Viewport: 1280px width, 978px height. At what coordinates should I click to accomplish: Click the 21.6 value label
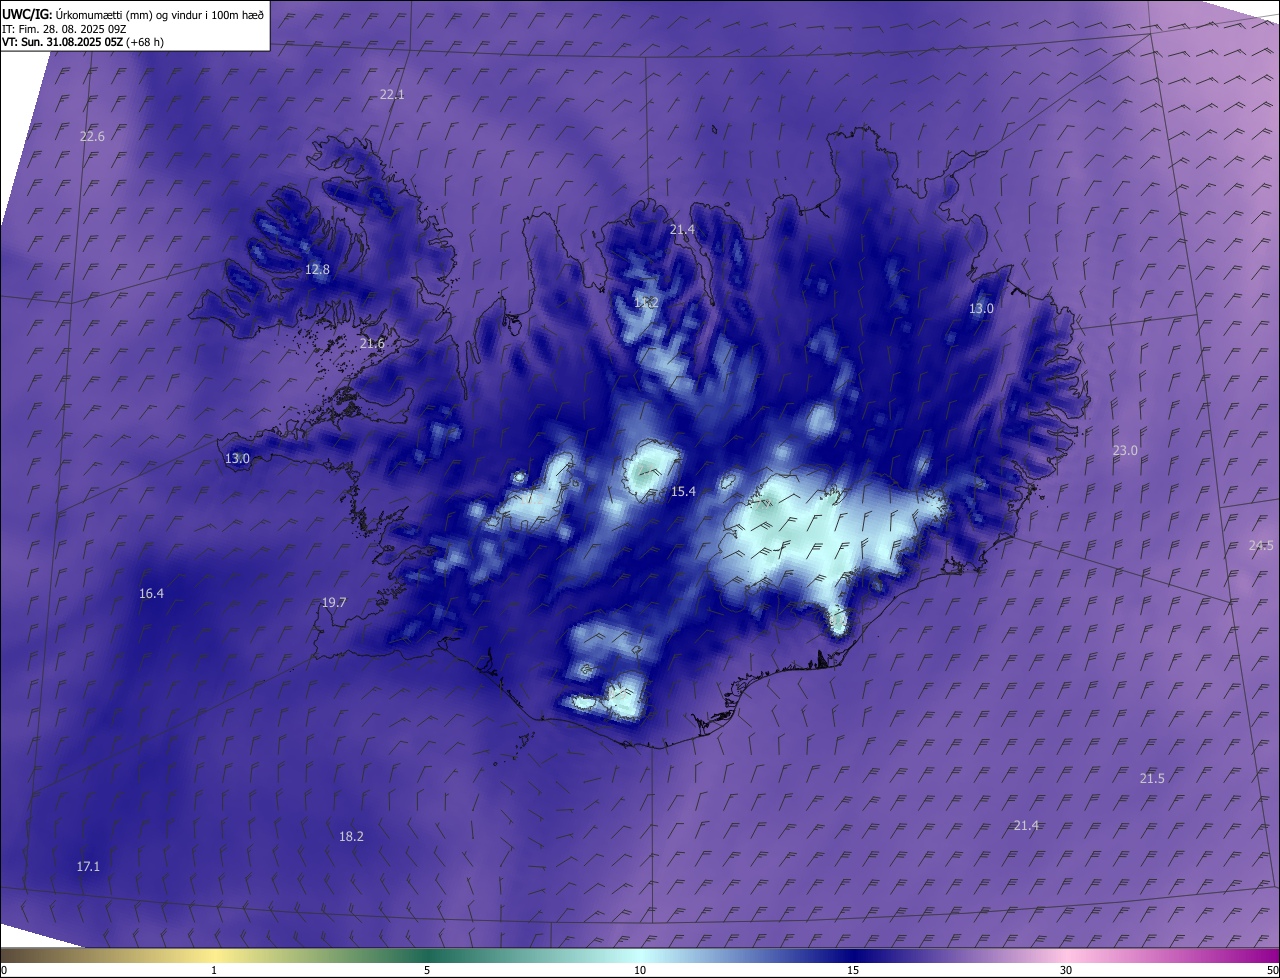pos(372,343)
